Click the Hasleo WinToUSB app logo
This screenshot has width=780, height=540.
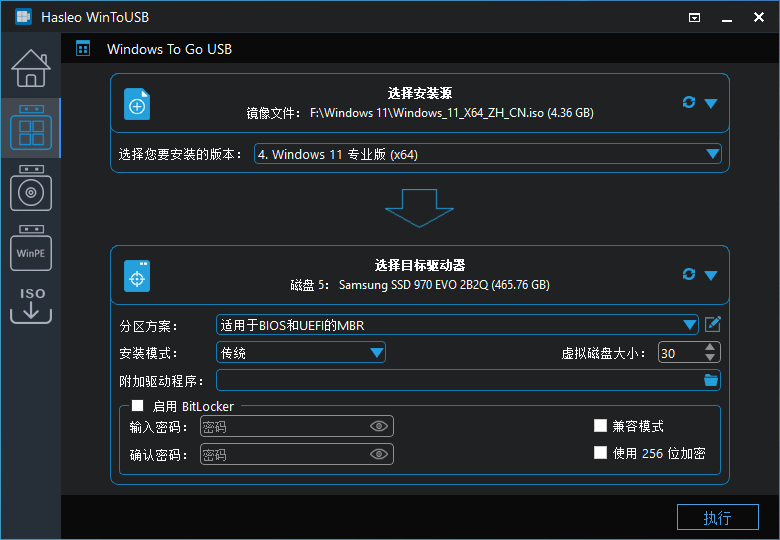click(x=23, y=17)
